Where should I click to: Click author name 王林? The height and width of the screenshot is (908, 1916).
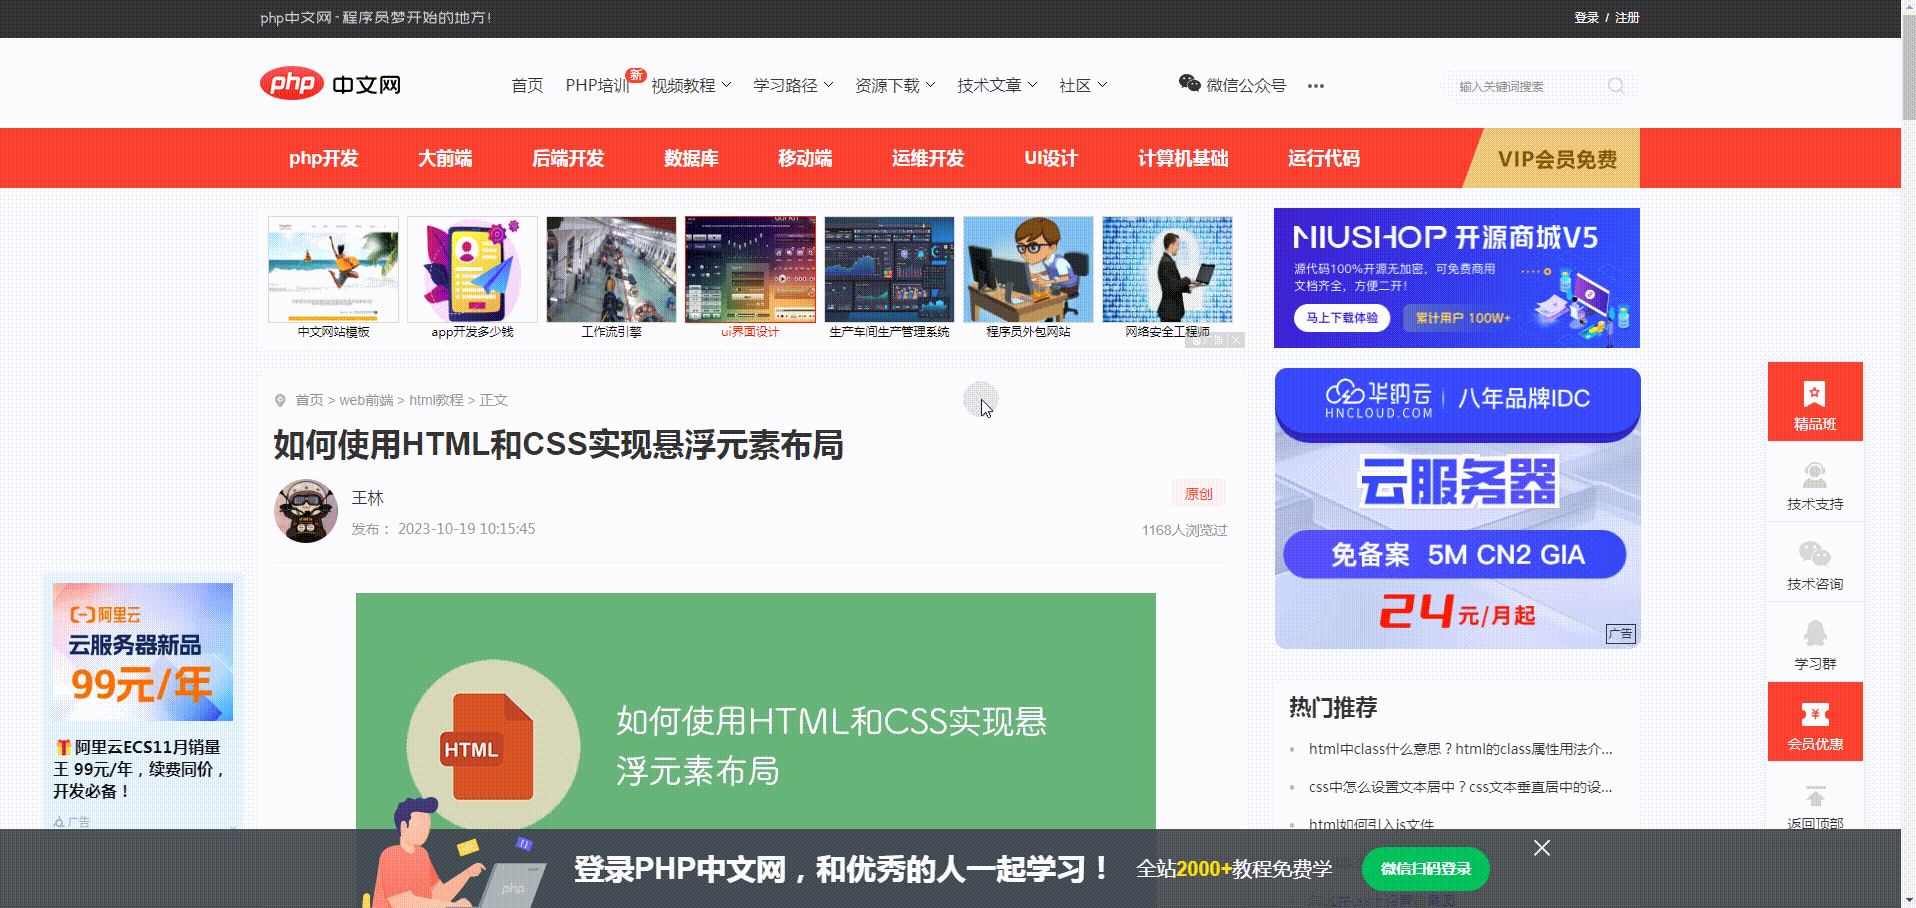click(x=368, y=498)
